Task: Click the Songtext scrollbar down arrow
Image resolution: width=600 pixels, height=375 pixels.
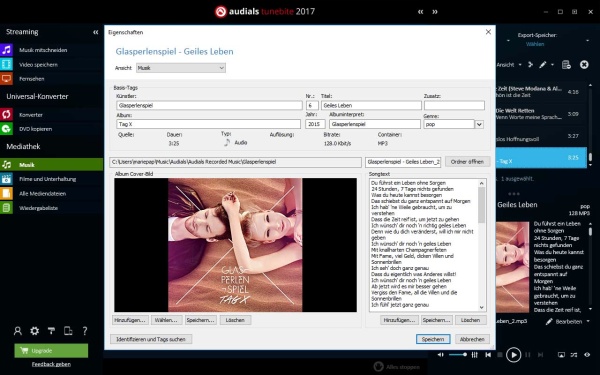Action: (x=481, y=307)
